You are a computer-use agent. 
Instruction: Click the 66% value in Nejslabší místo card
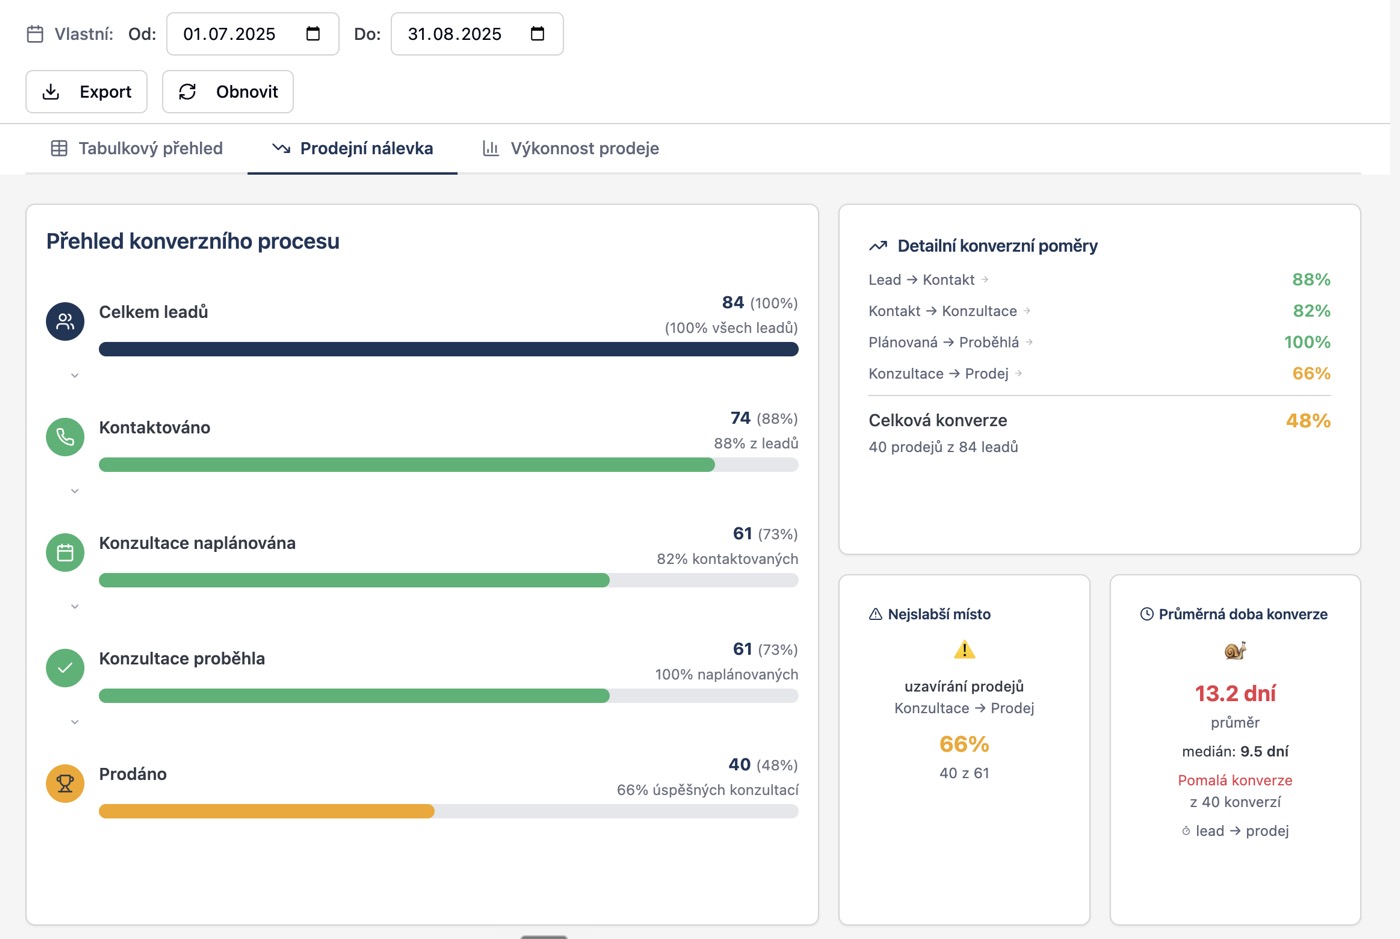click(964, 744)
